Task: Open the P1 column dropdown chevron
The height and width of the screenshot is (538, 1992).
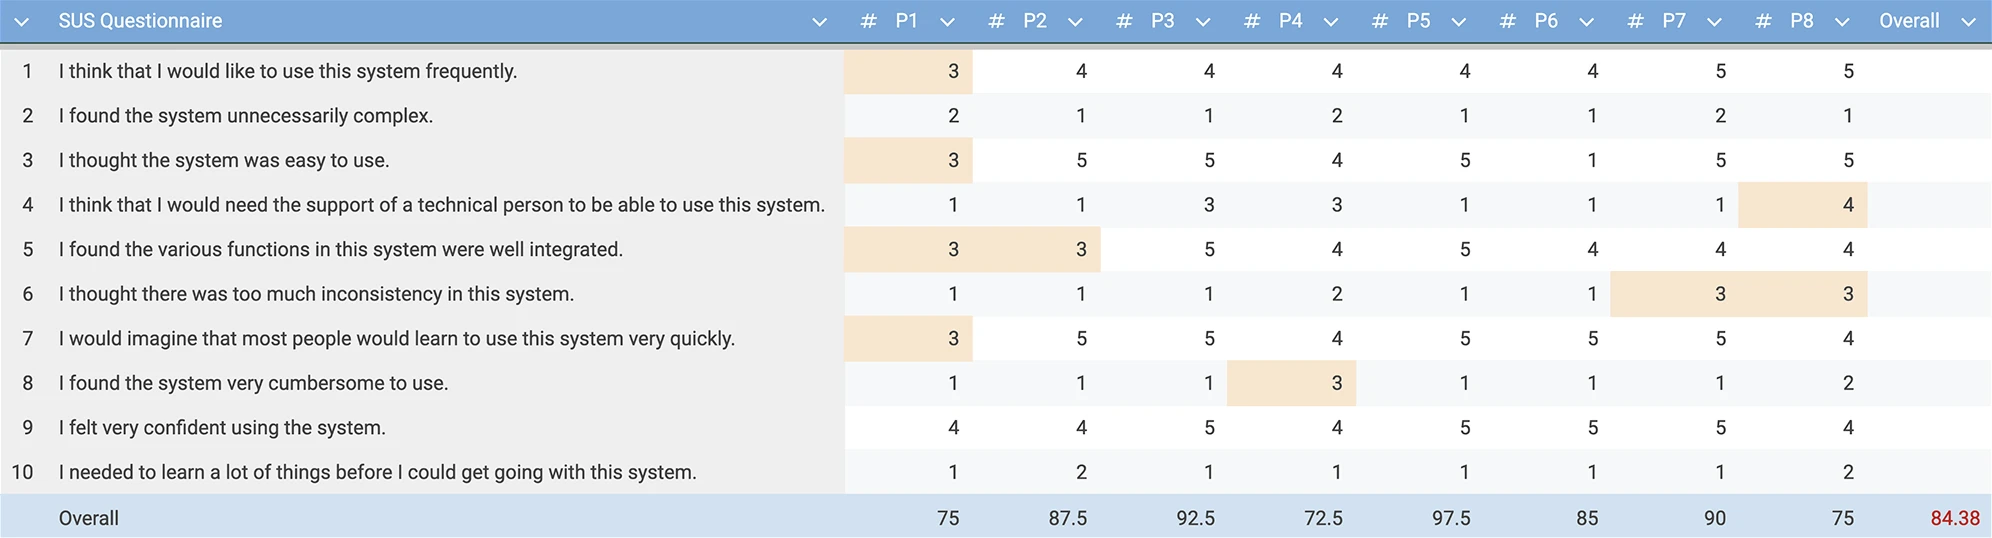Action: pyautogui.click(x=947, y=22)
